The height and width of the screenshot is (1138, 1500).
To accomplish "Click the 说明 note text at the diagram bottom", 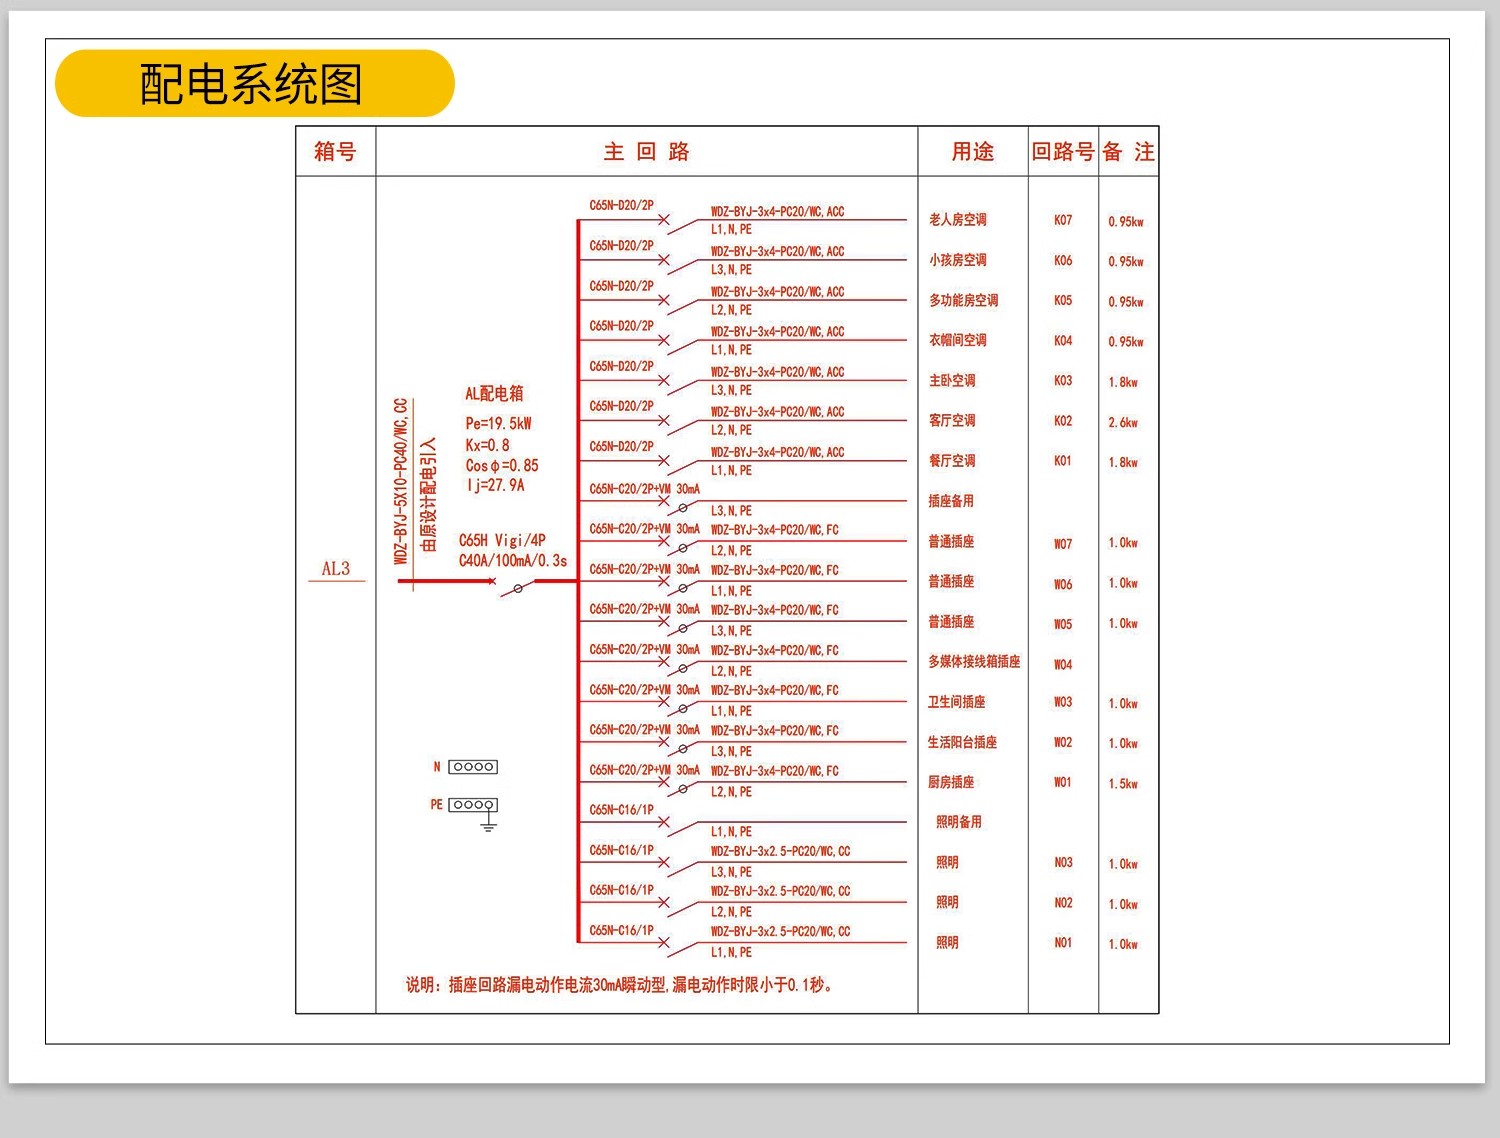I will (x=620, y=984).
